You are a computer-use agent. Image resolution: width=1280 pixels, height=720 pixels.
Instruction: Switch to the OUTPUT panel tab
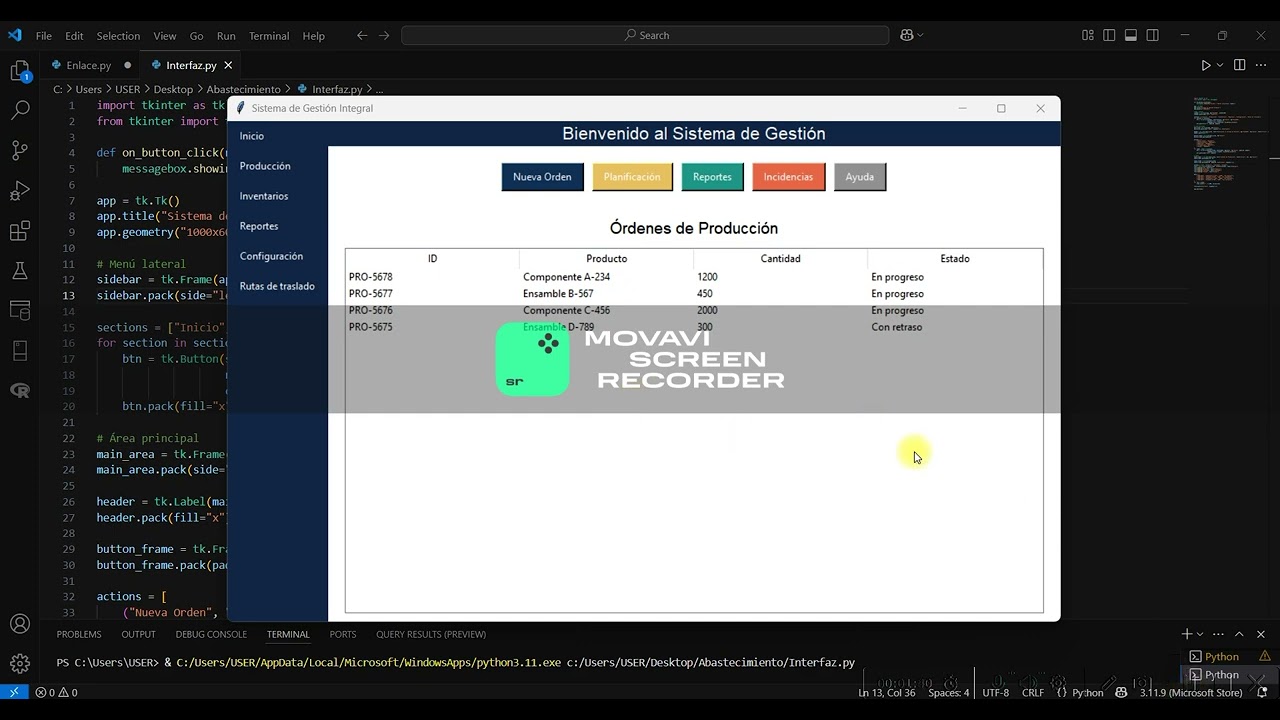click(x=138, y=634)
